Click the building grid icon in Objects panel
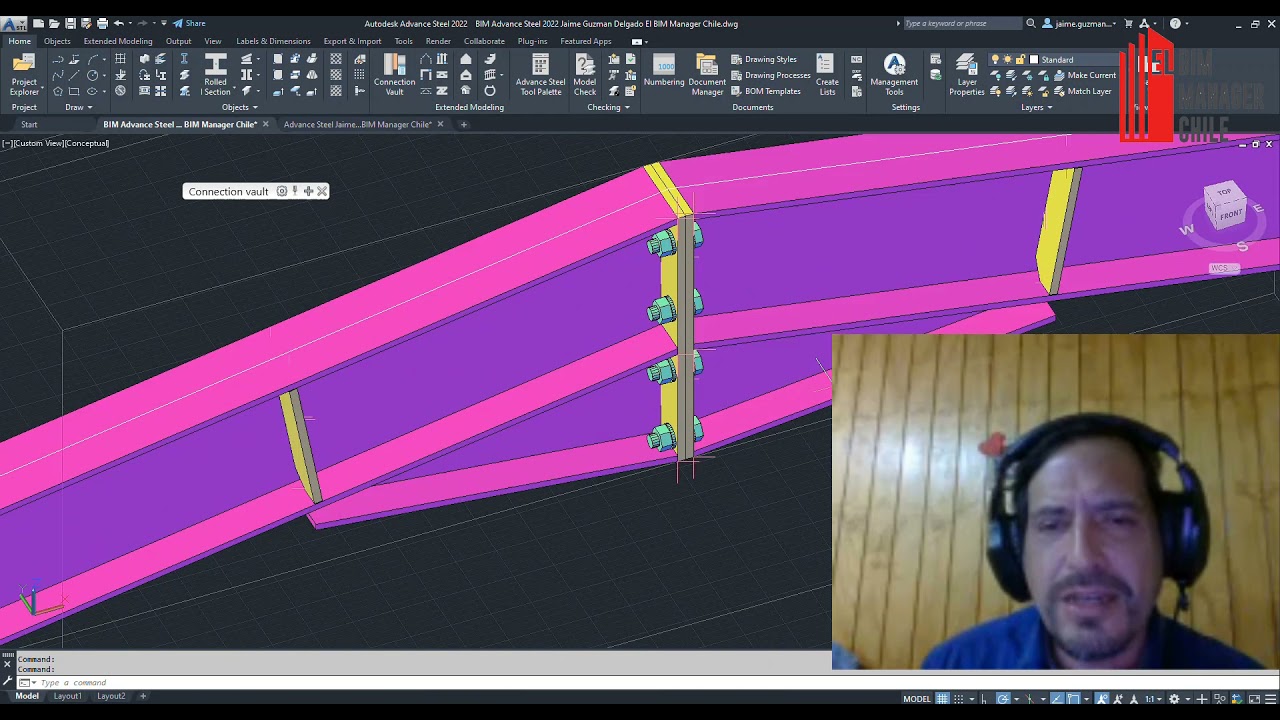The height and width of the screenshot is (720, 1280). 120,59
